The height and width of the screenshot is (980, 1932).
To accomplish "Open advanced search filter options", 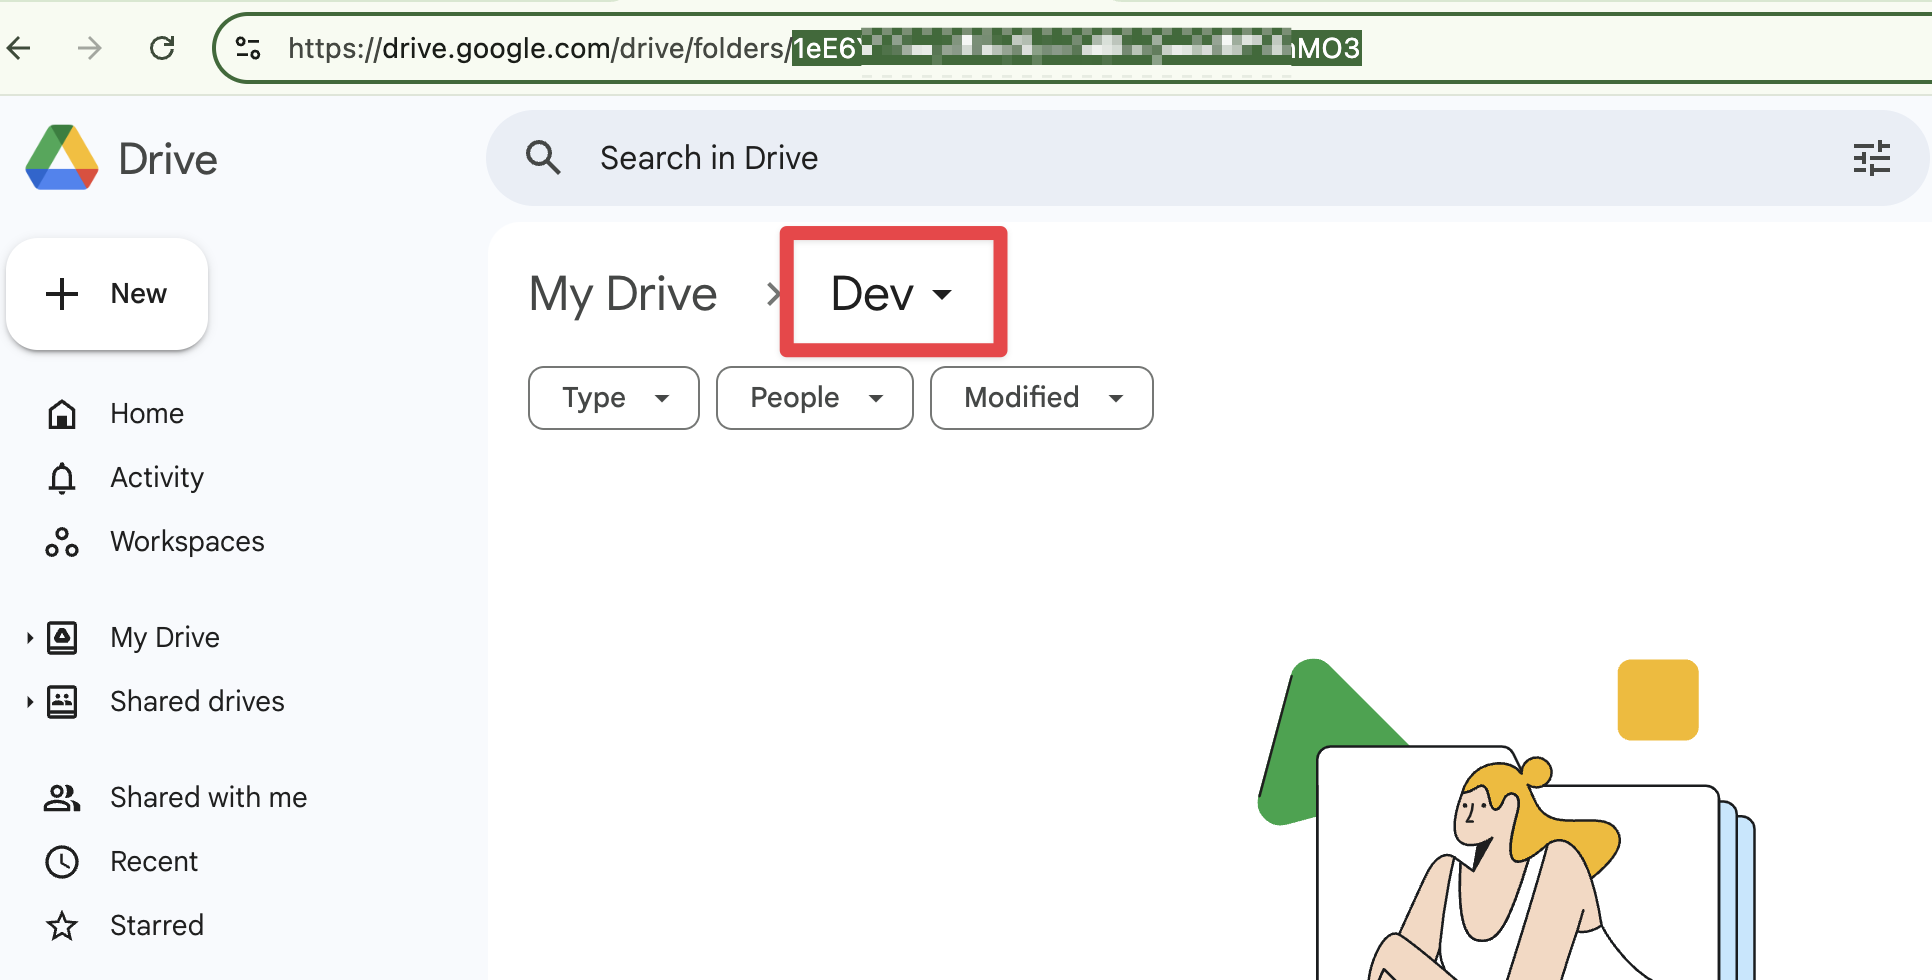I will pyautogui.click(x=1872, y=157).
